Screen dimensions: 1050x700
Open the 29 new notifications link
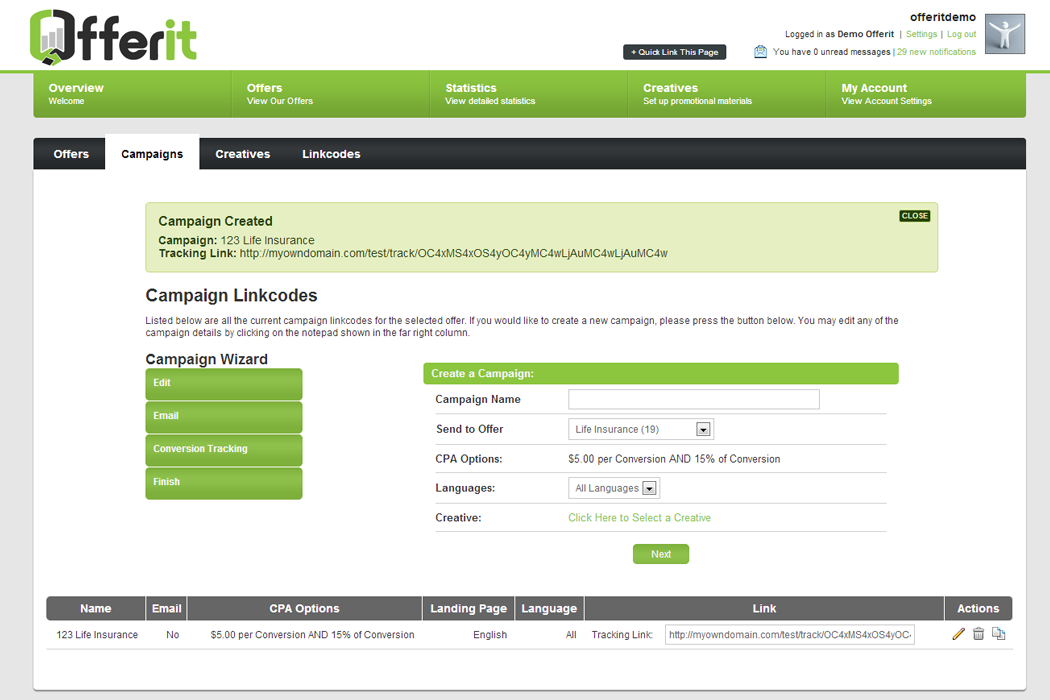(936, 52)
